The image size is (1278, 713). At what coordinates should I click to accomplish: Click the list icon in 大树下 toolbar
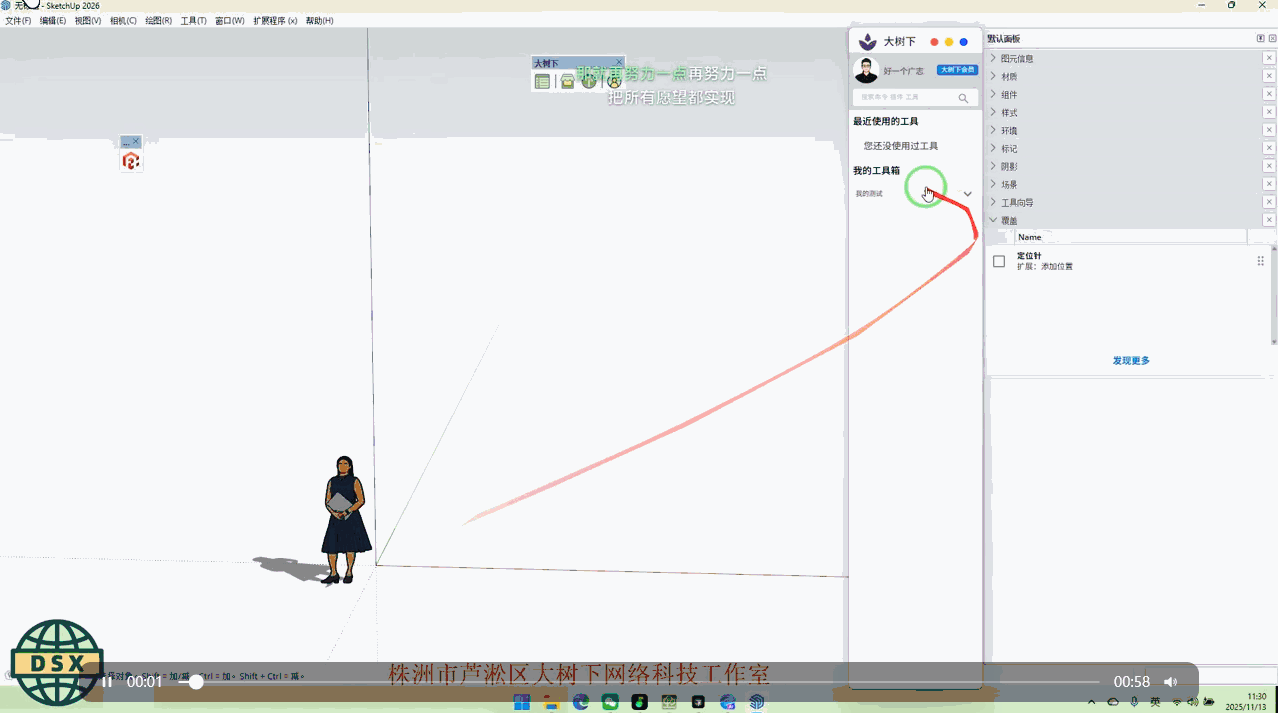pyautogui.click(x=542, y=82)
